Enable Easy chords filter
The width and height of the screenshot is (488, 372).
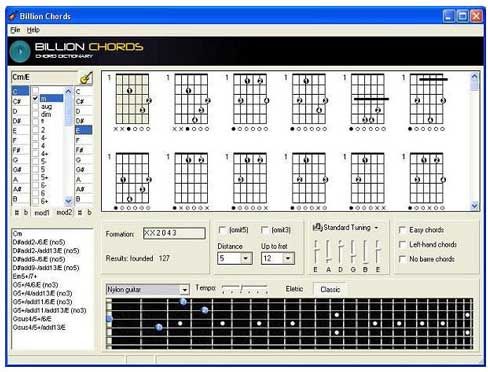coord(402,230)
